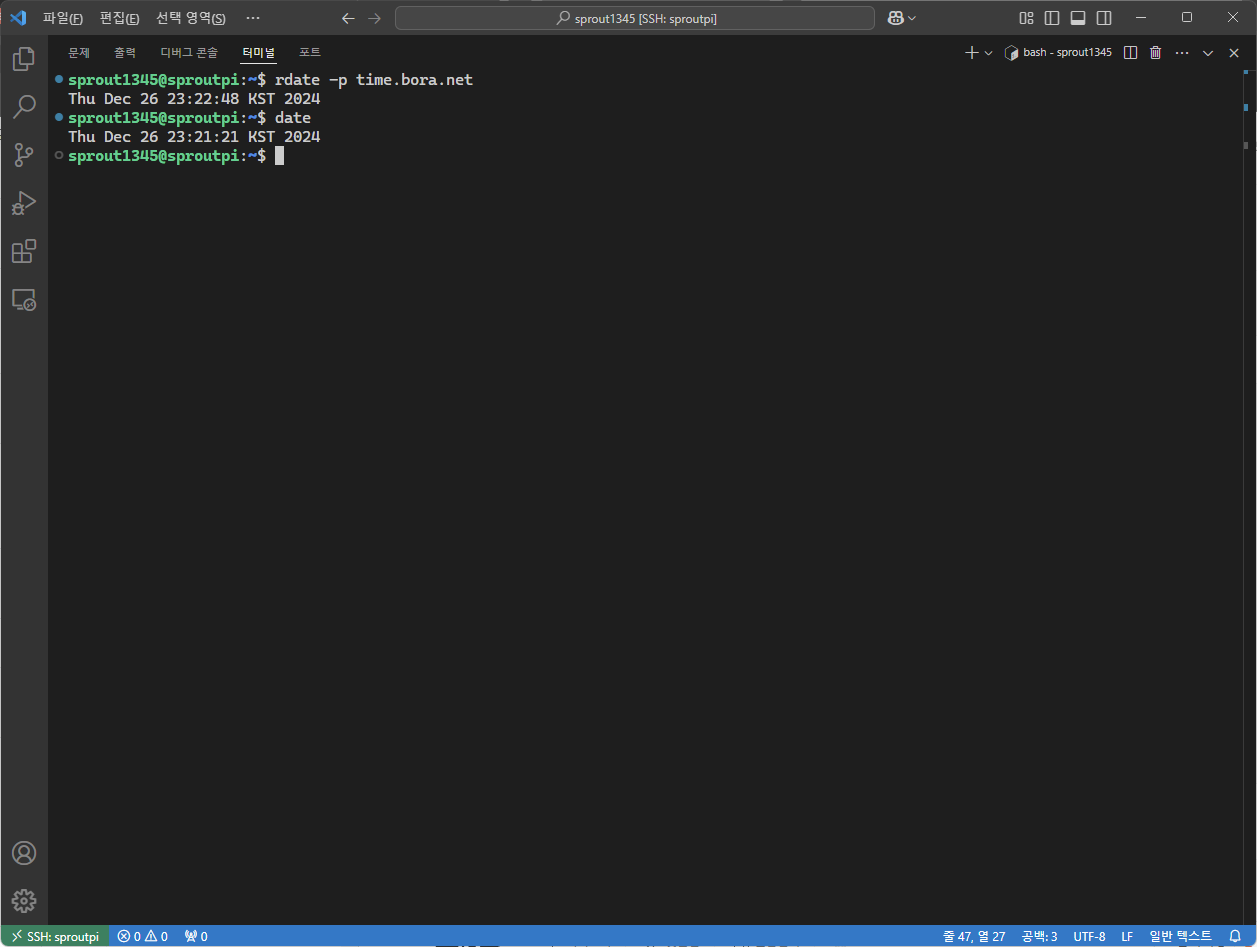Open the Remote Explorer view
Image resolution: width=1257 pixels, height=947 pixels.
tap(24, 299)
